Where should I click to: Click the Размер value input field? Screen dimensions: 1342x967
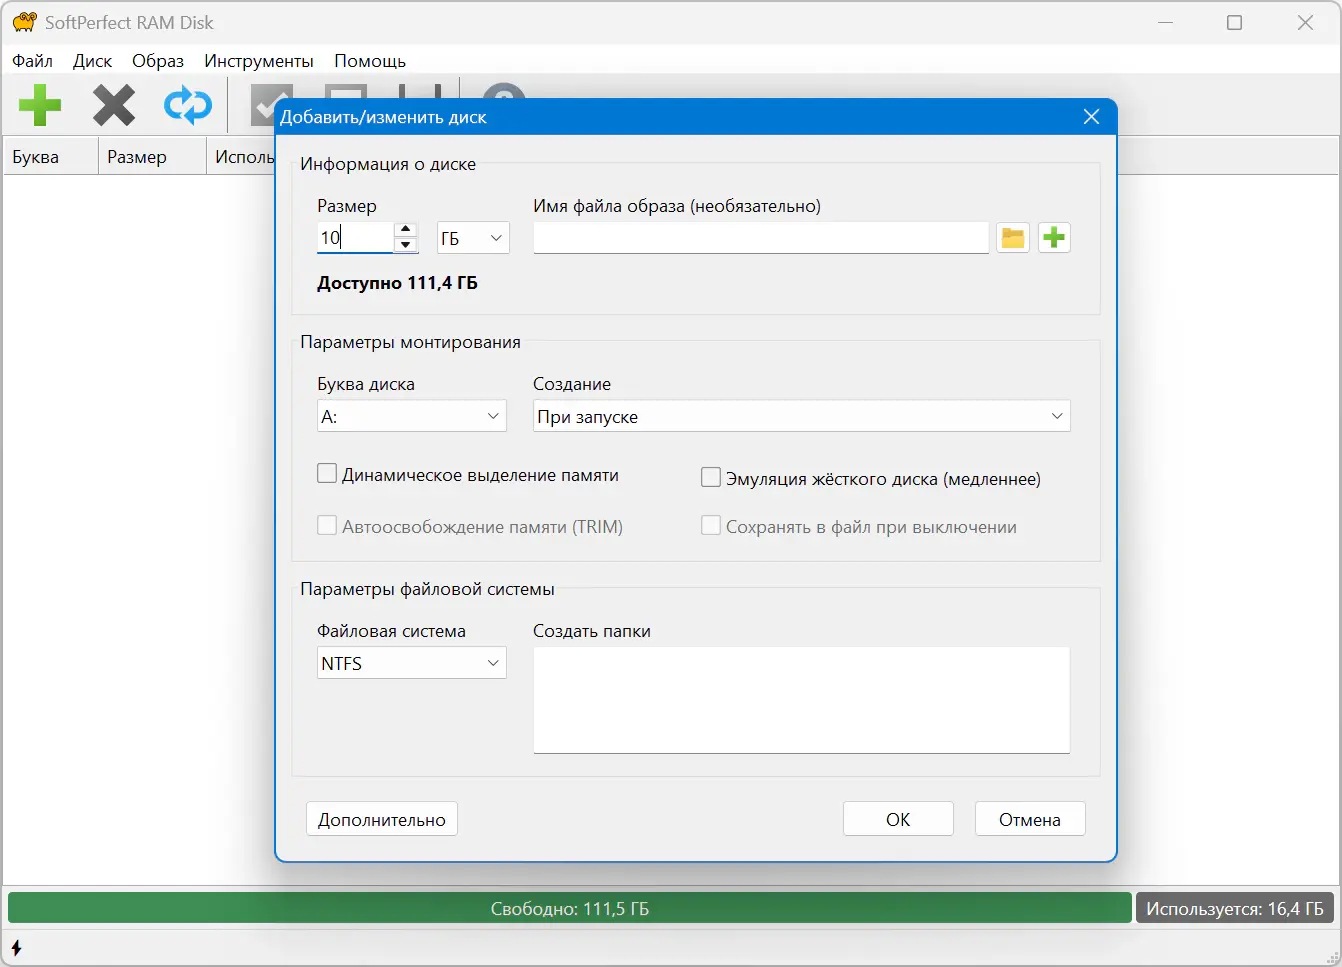click(x=355, y=238)
